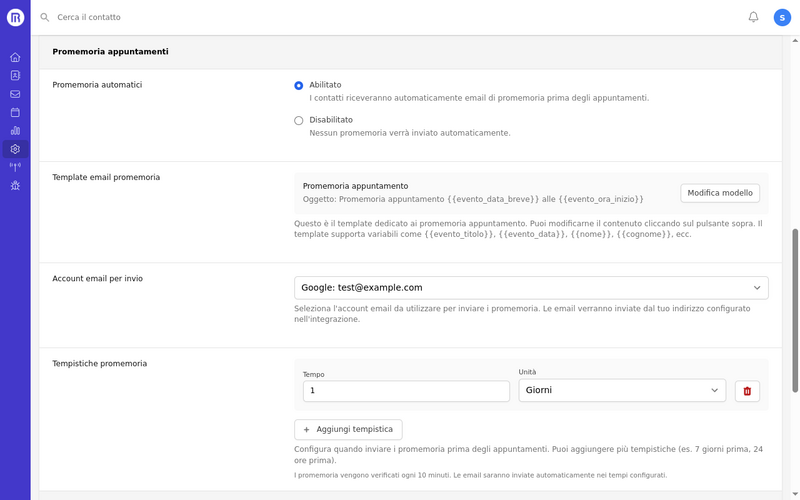Click the Modifica modello button
The image size is (800, 500).
[x=720, y=193]
